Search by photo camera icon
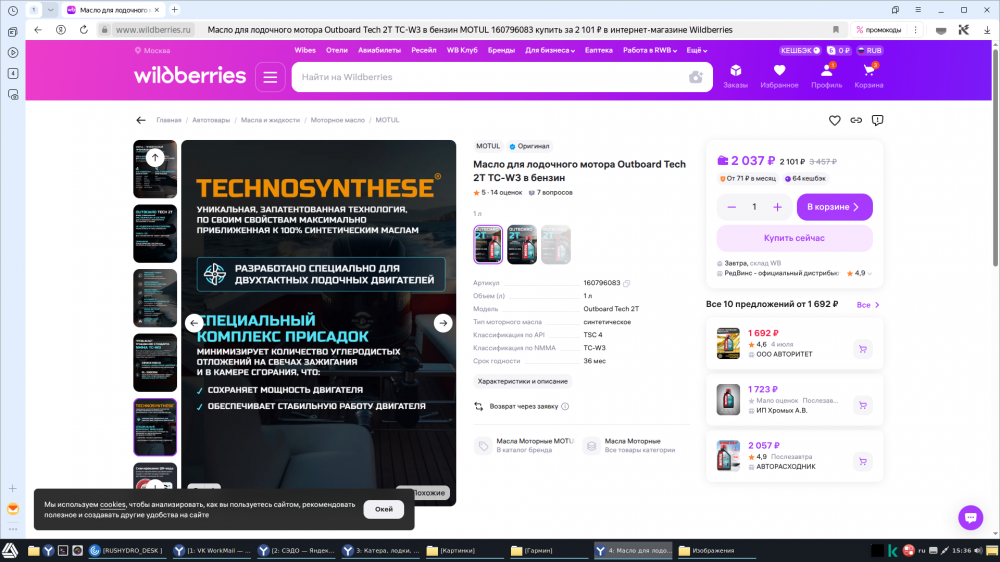 click(696, 77)
